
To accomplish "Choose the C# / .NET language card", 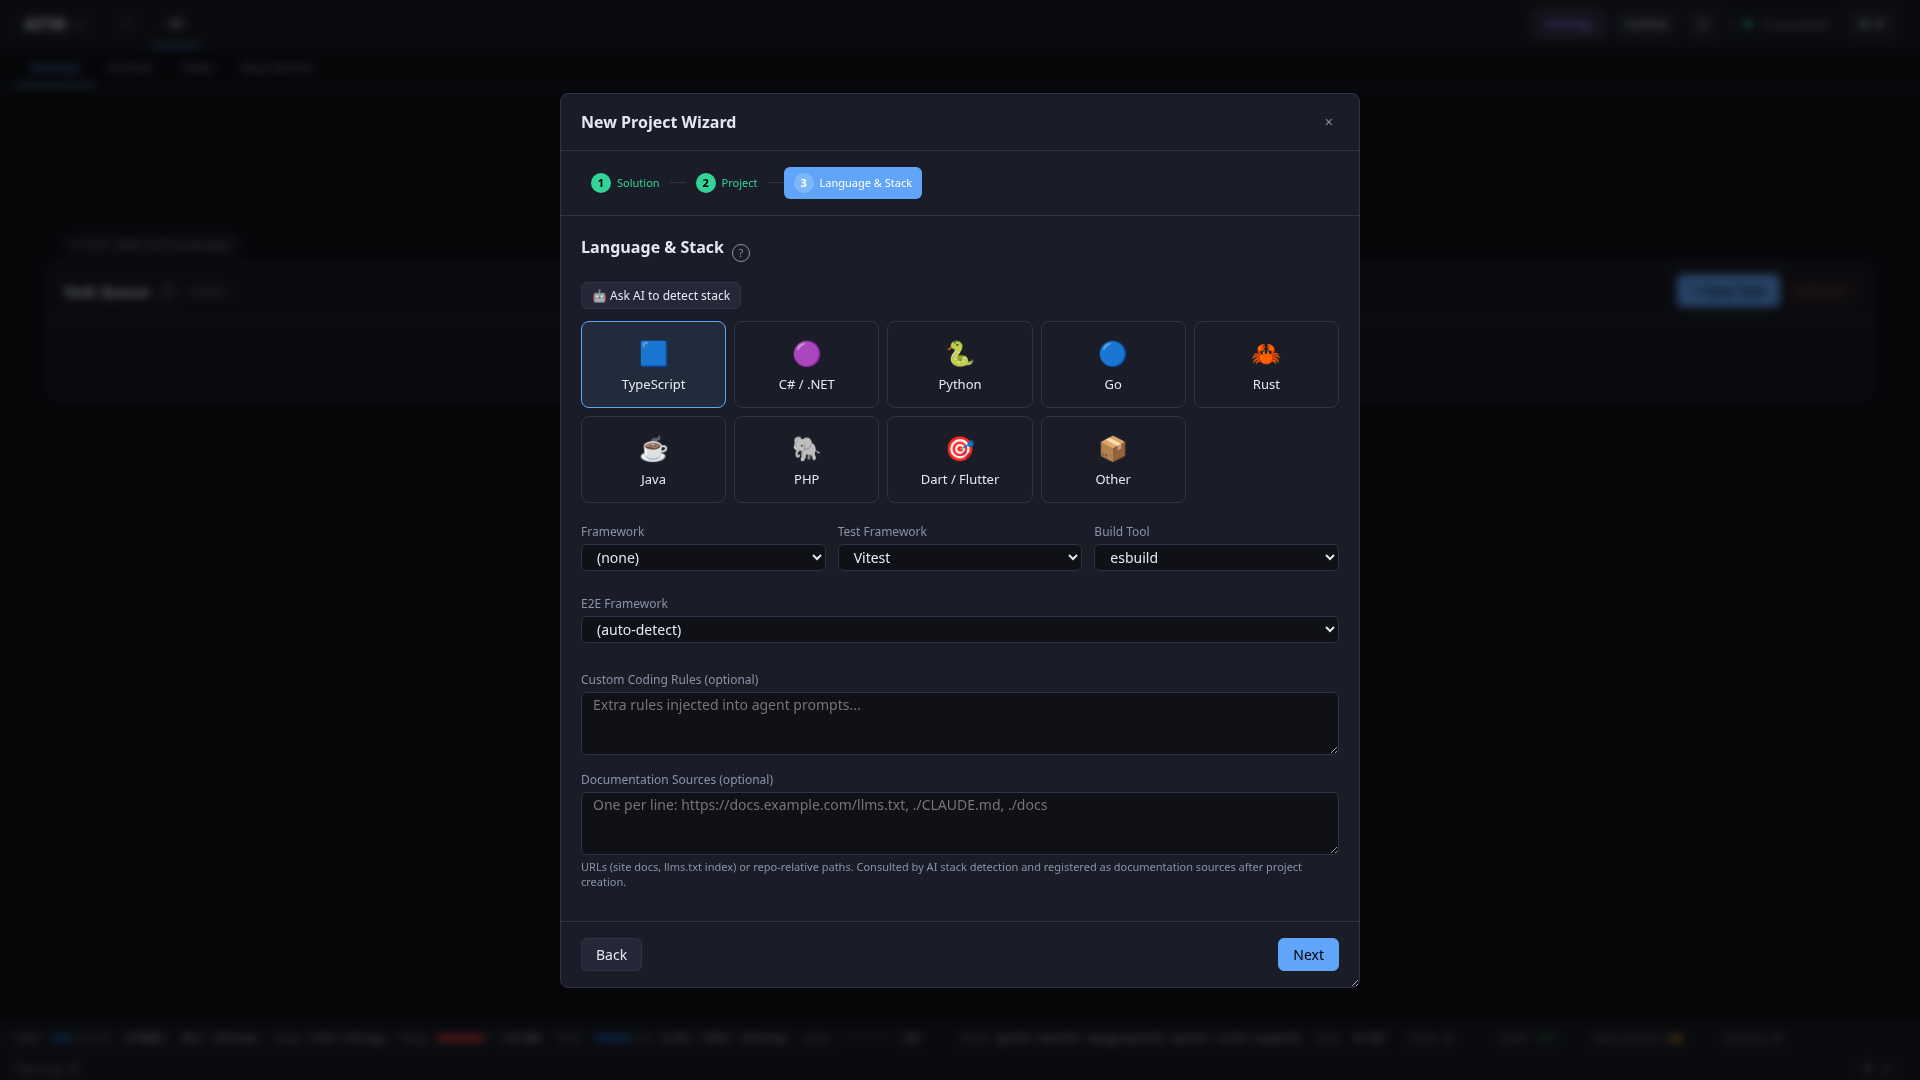I will pos(806,364).
